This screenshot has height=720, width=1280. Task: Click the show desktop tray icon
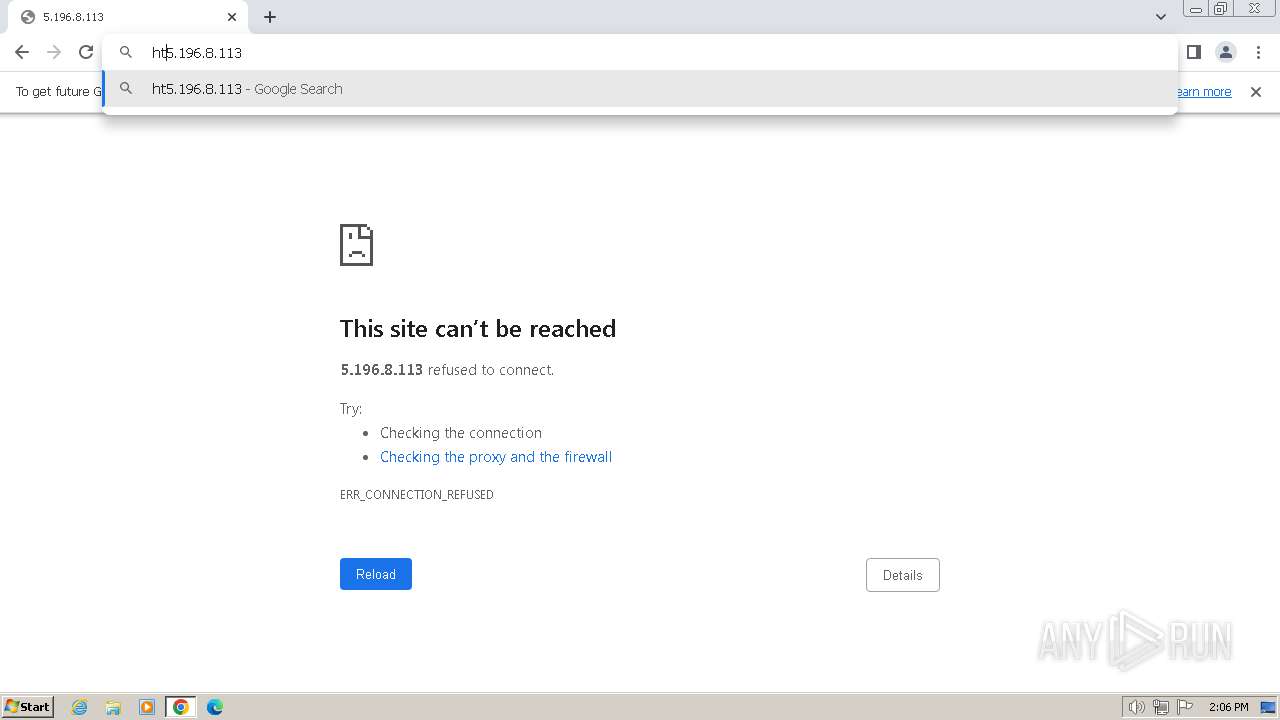point(1268,707)
